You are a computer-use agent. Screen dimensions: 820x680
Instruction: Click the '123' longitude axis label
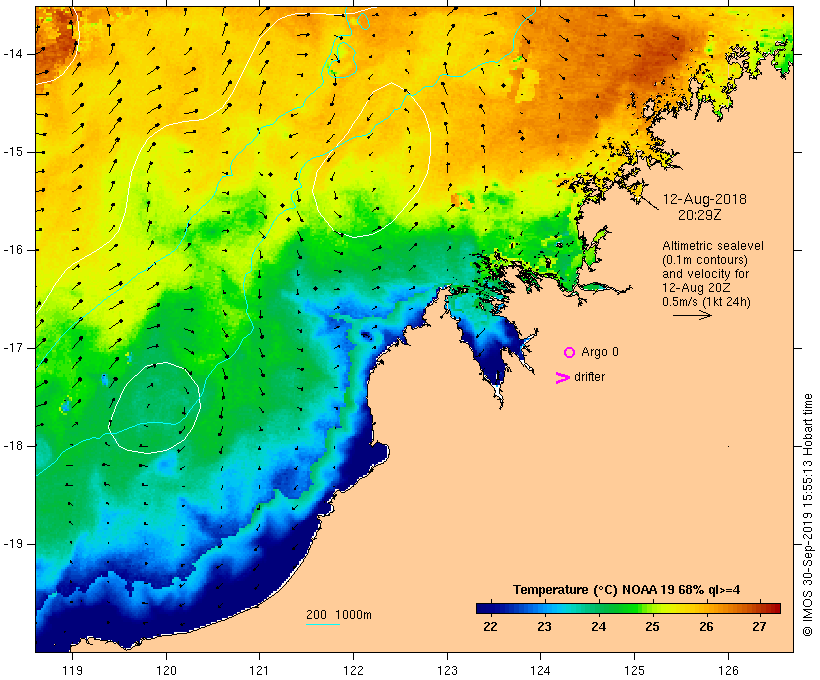[x=447, y=670]
